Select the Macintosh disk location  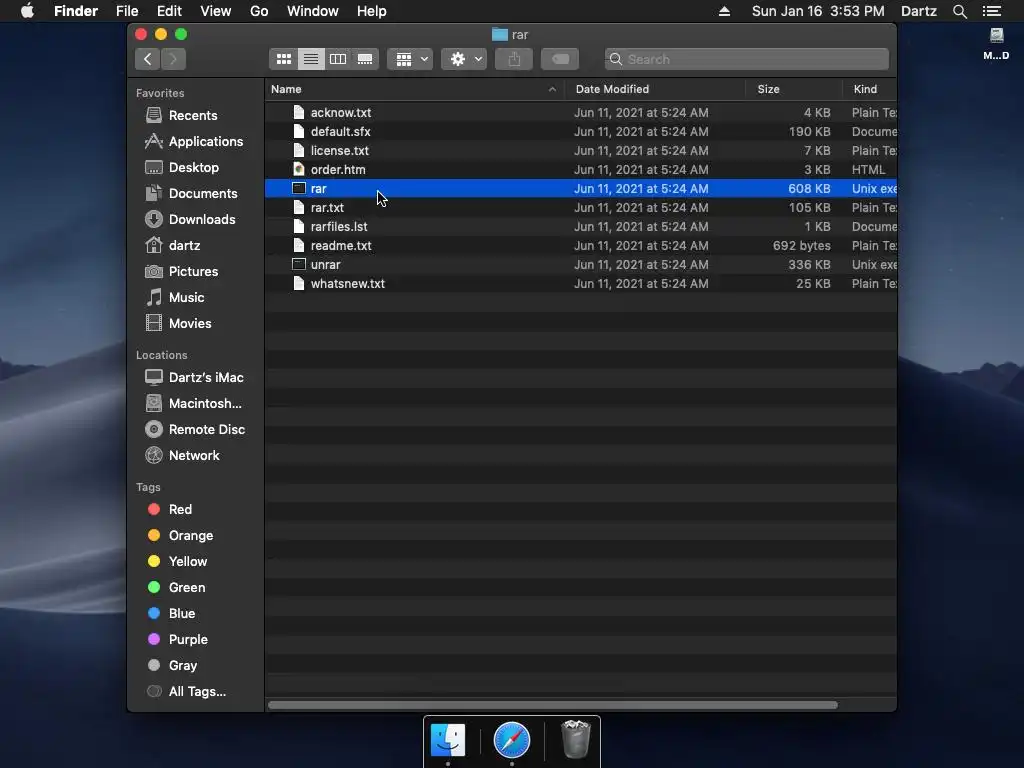point(205,404)
